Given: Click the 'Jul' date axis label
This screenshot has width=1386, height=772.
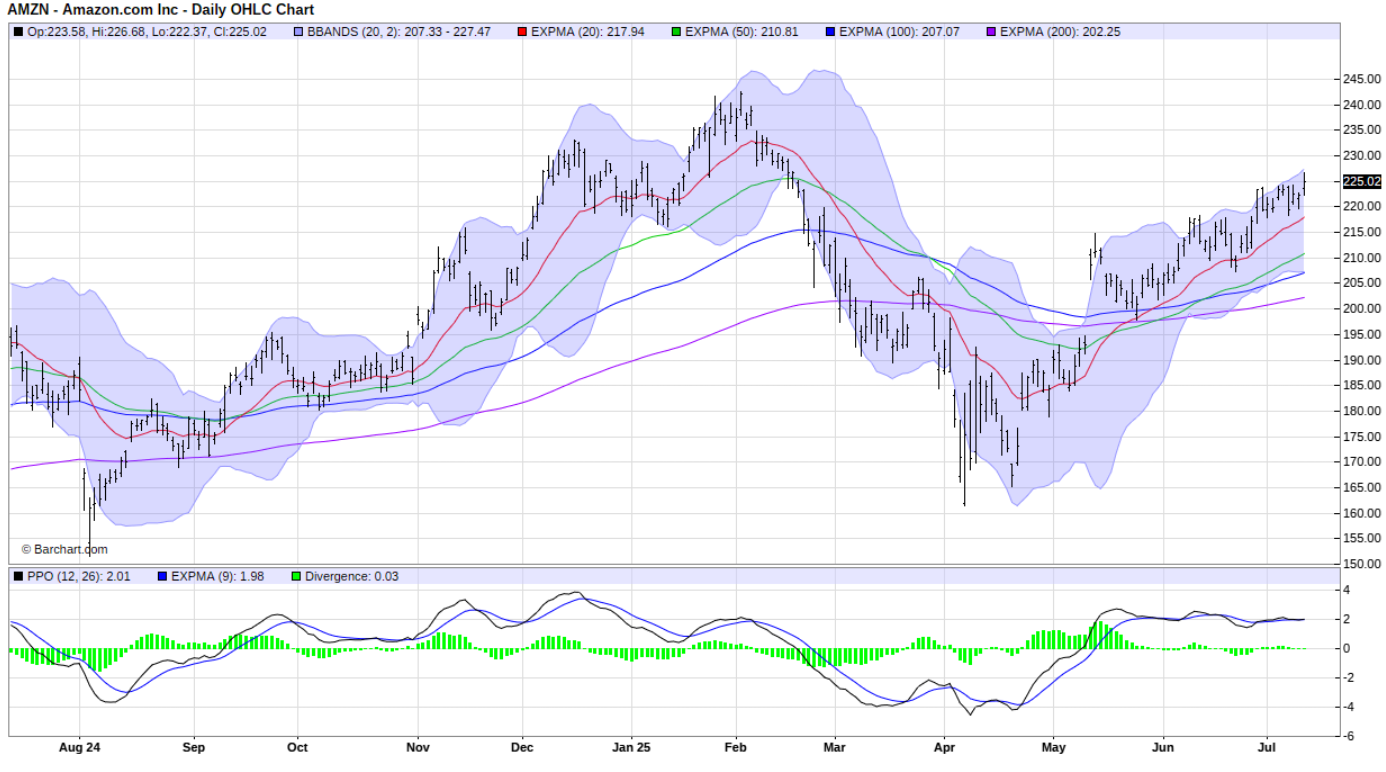Looking at the screenshot, I should (x=1267, y=747).
